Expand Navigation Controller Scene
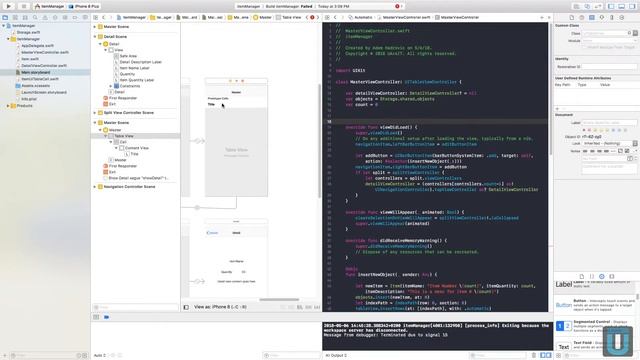 (x=95, y=187)
